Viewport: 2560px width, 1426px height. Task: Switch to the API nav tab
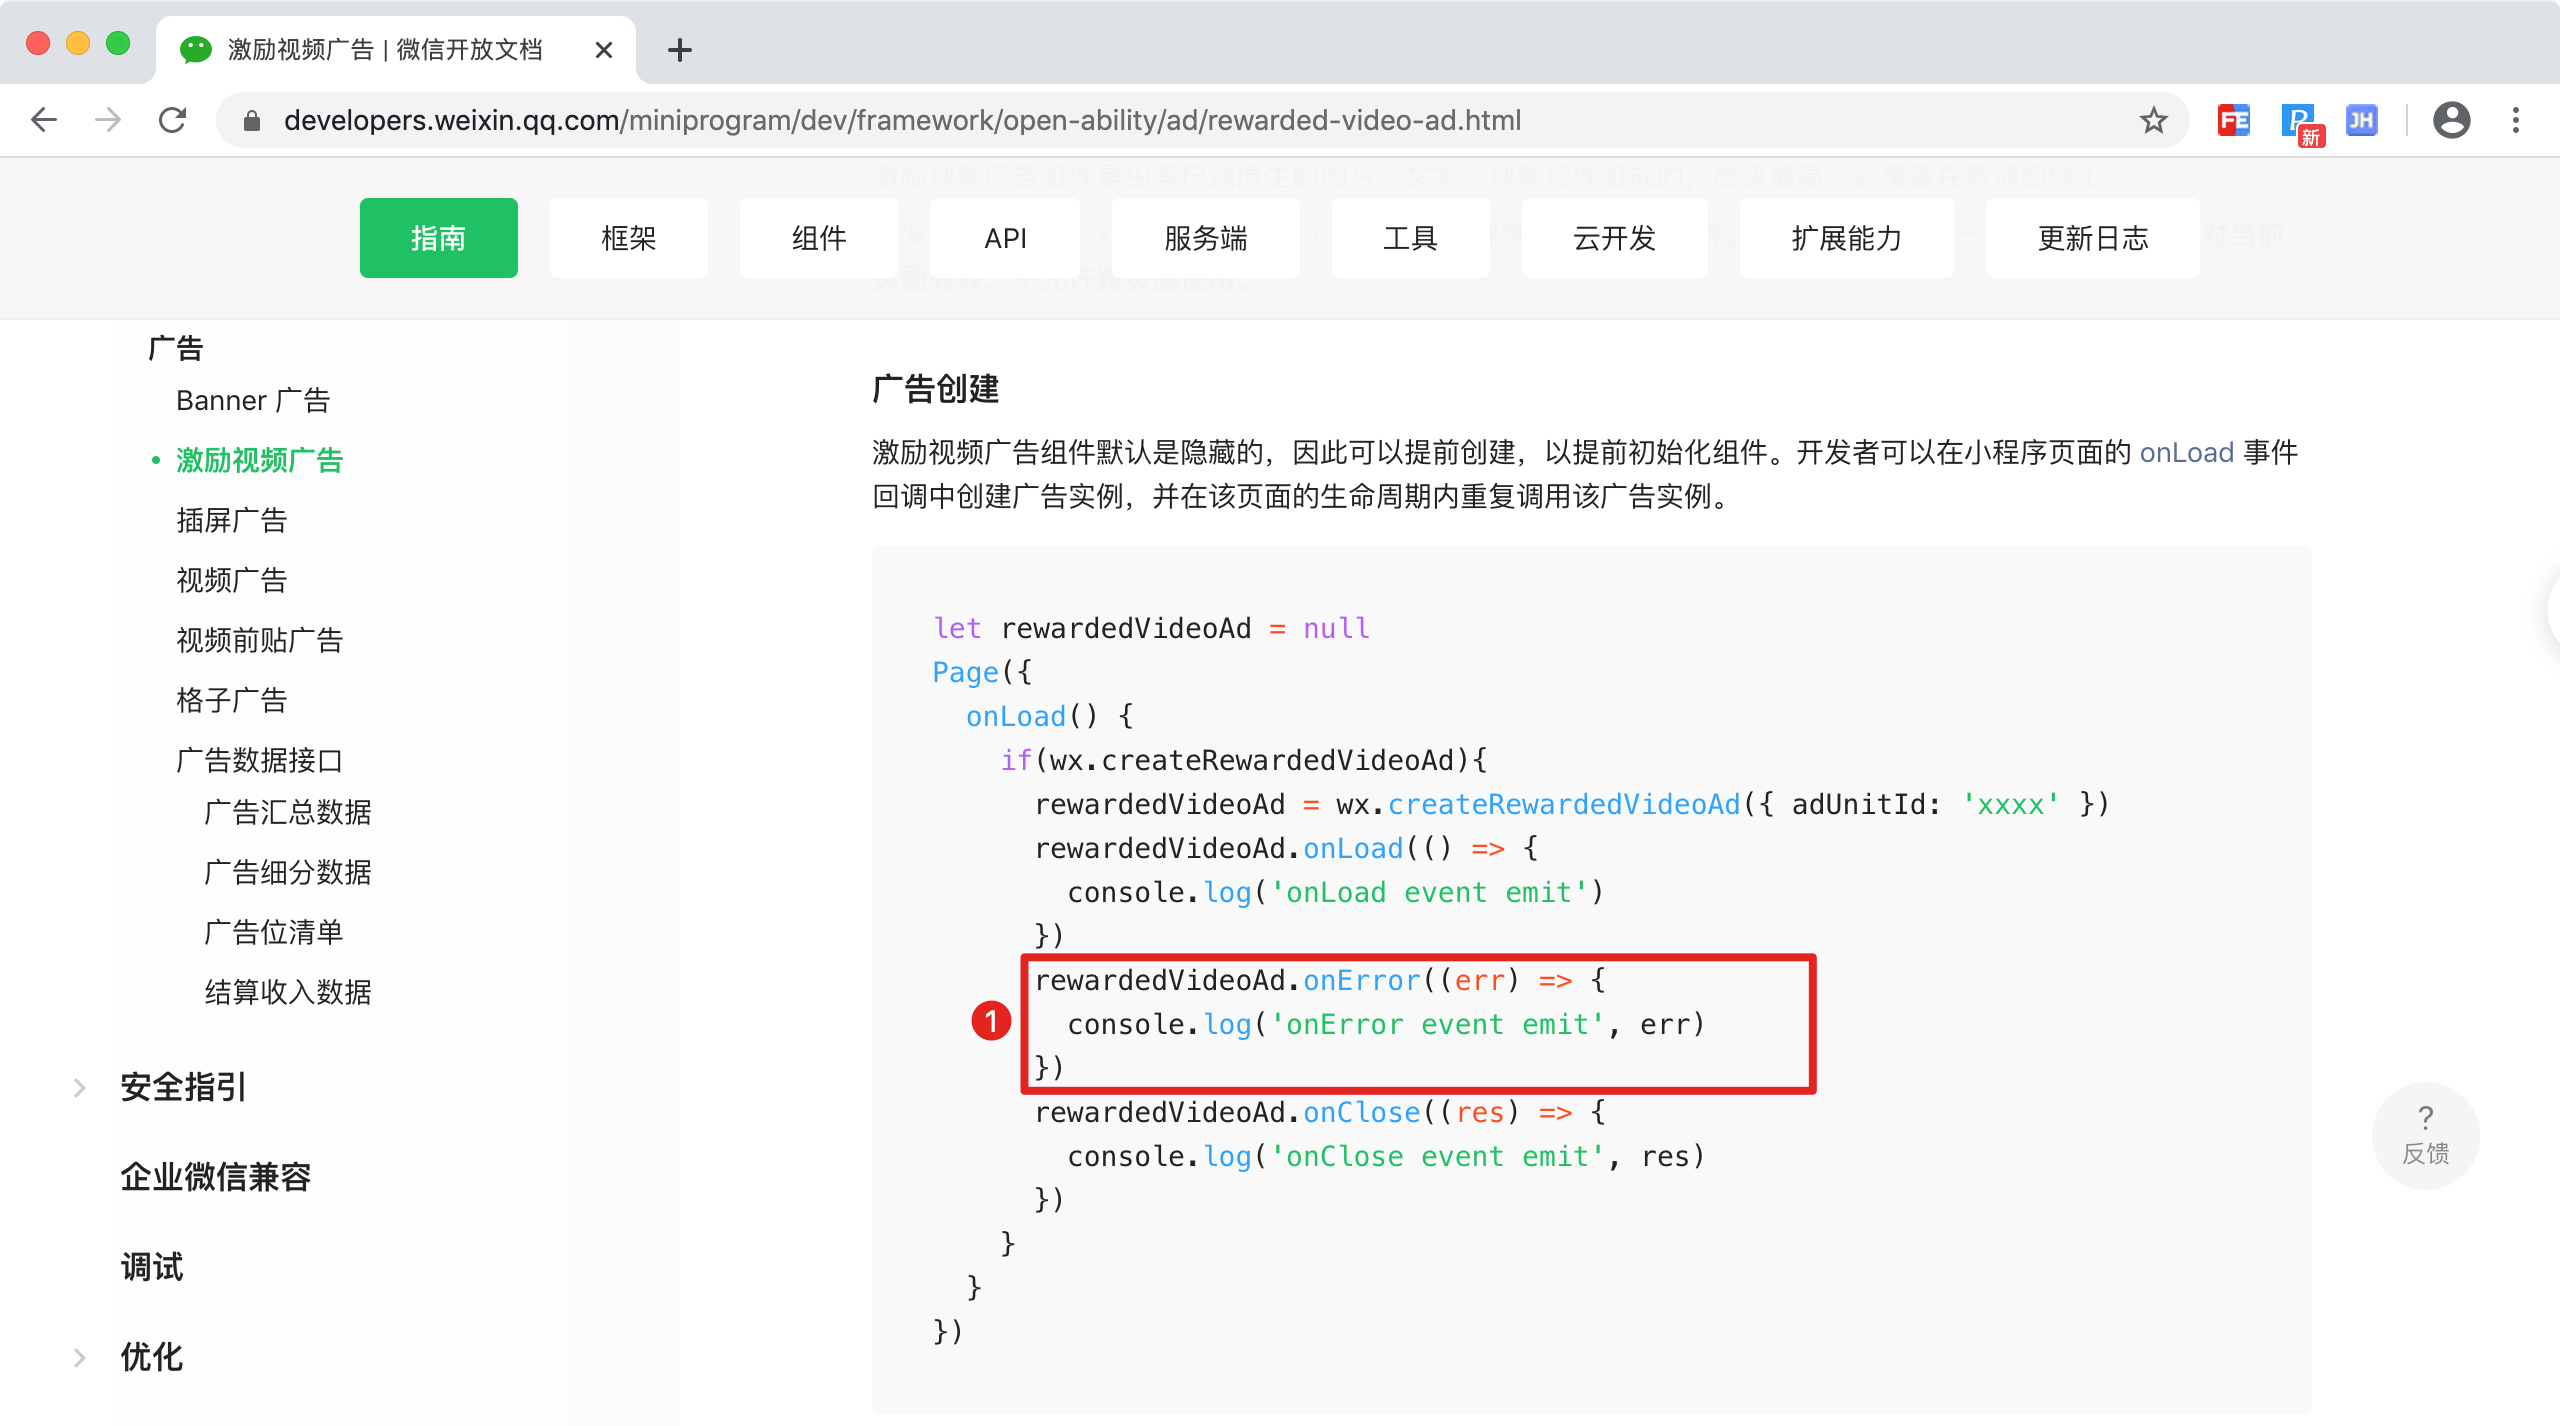pos(1005,238)
